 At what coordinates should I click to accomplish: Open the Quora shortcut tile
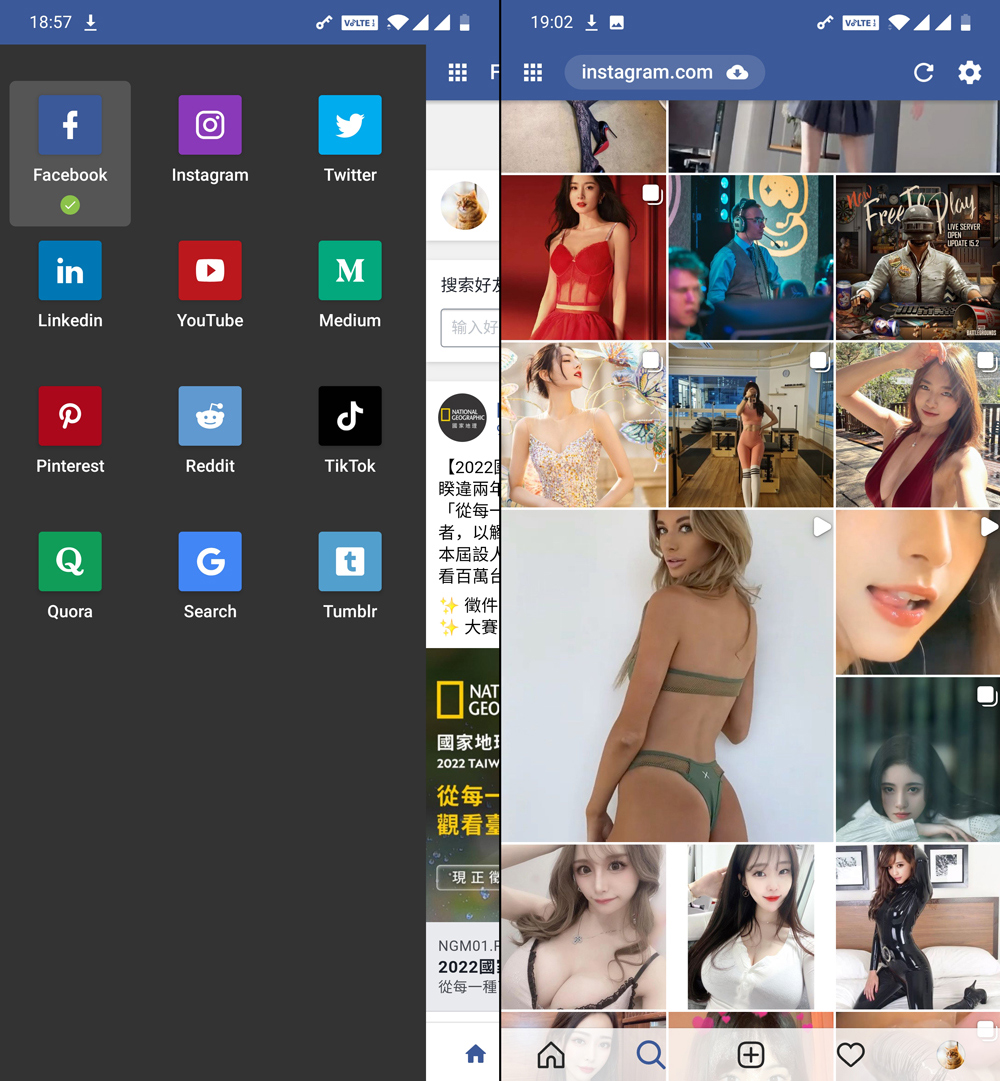point(70,576)
